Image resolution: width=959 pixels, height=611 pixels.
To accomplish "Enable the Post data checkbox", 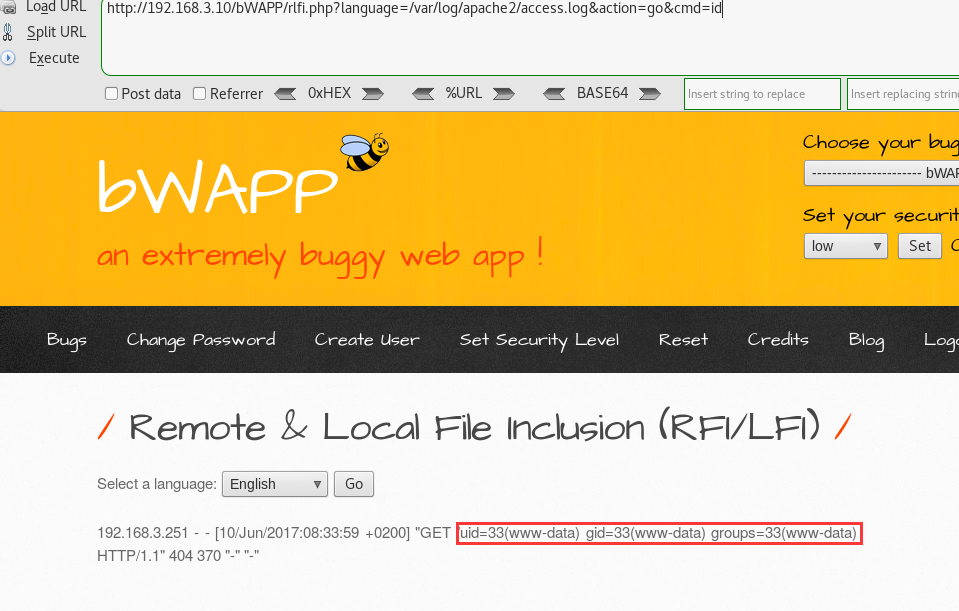I will (x=111, y=94).
